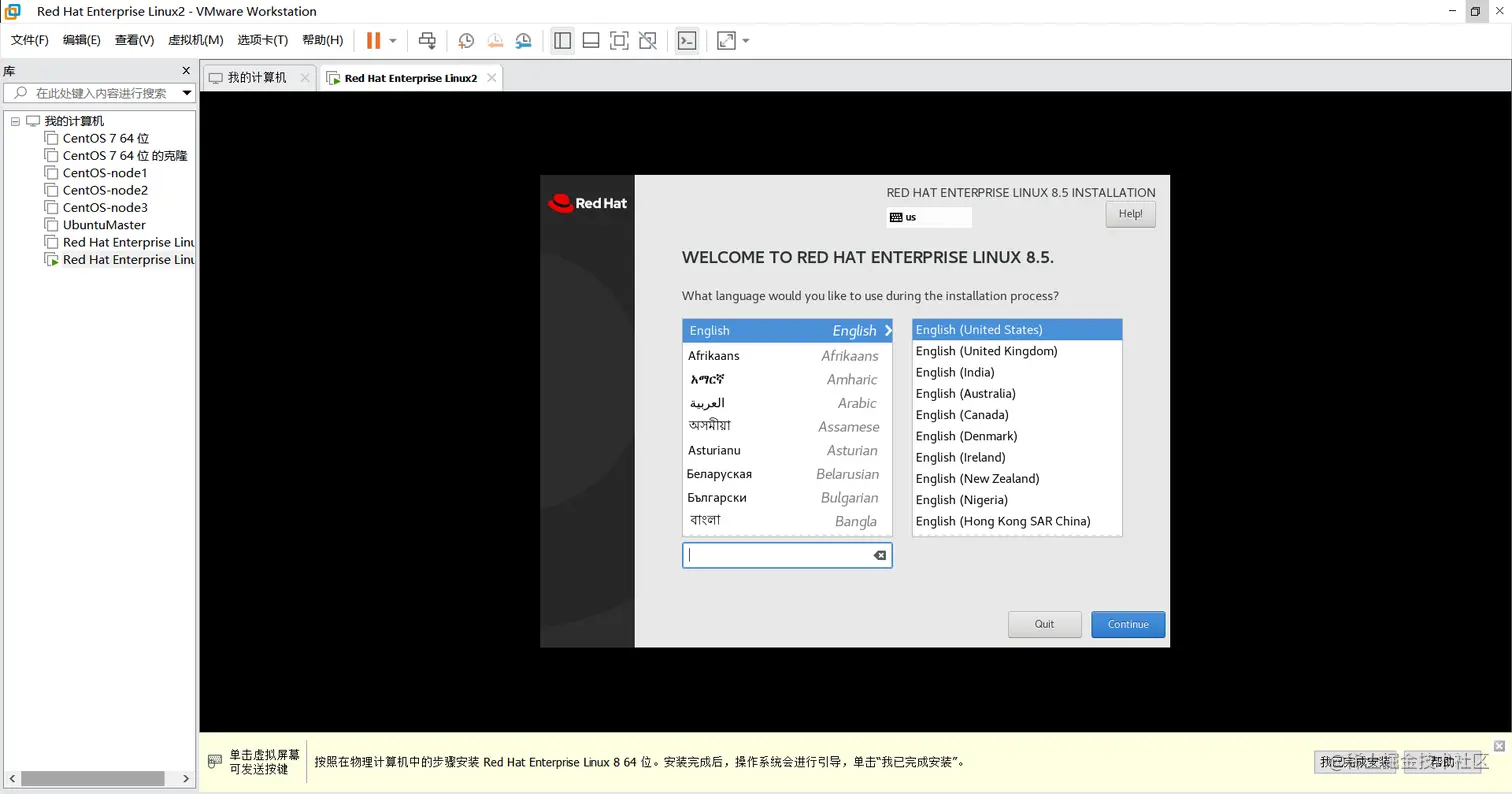The image size is (1512, 794).
Task: Select the running Red Hat VM with green icon
Action: 120,260
